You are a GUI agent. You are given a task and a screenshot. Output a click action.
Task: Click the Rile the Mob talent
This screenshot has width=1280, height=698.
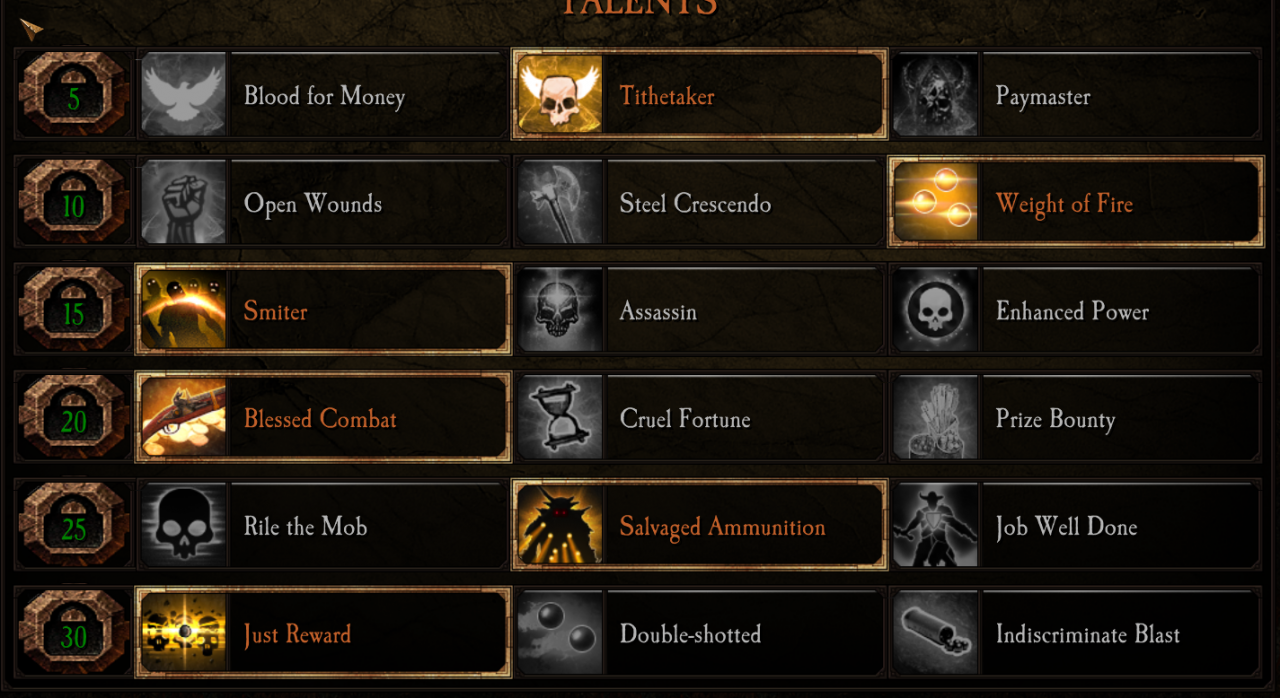coord(323,524)
